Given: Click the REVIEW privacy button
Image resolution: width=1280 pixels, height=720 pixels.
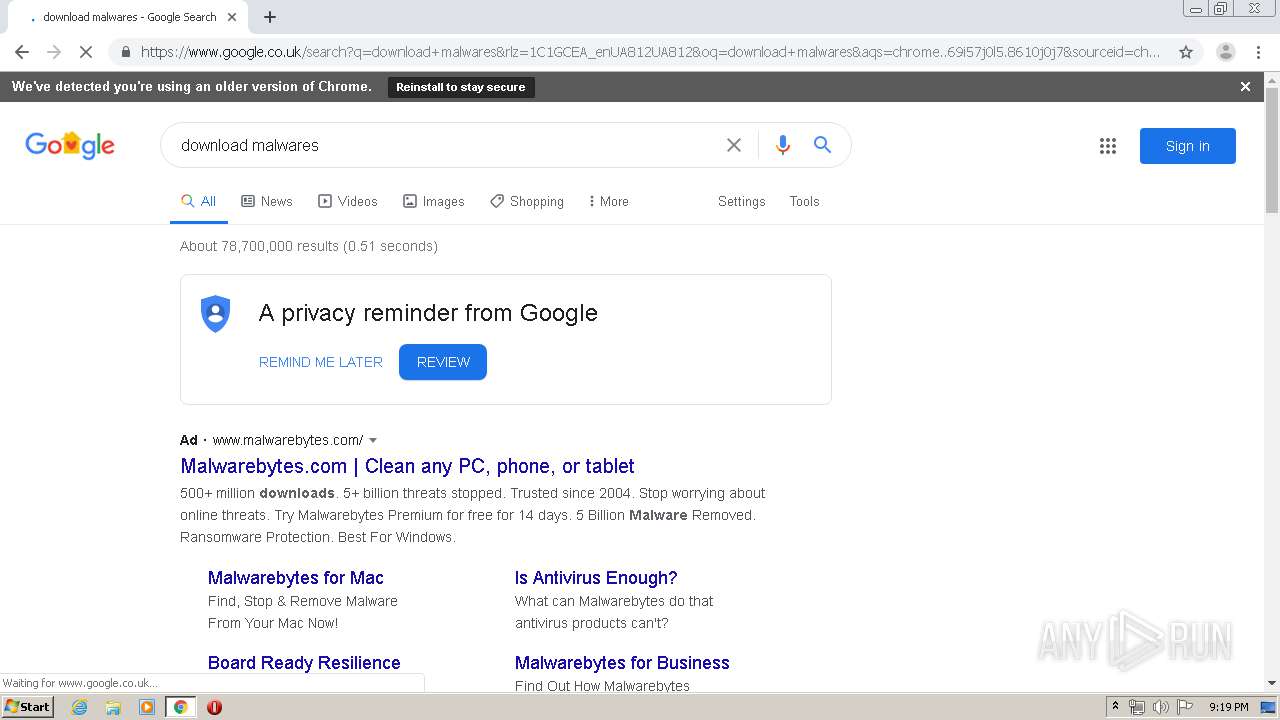Looking at the screenshot, I should point(443,362).
